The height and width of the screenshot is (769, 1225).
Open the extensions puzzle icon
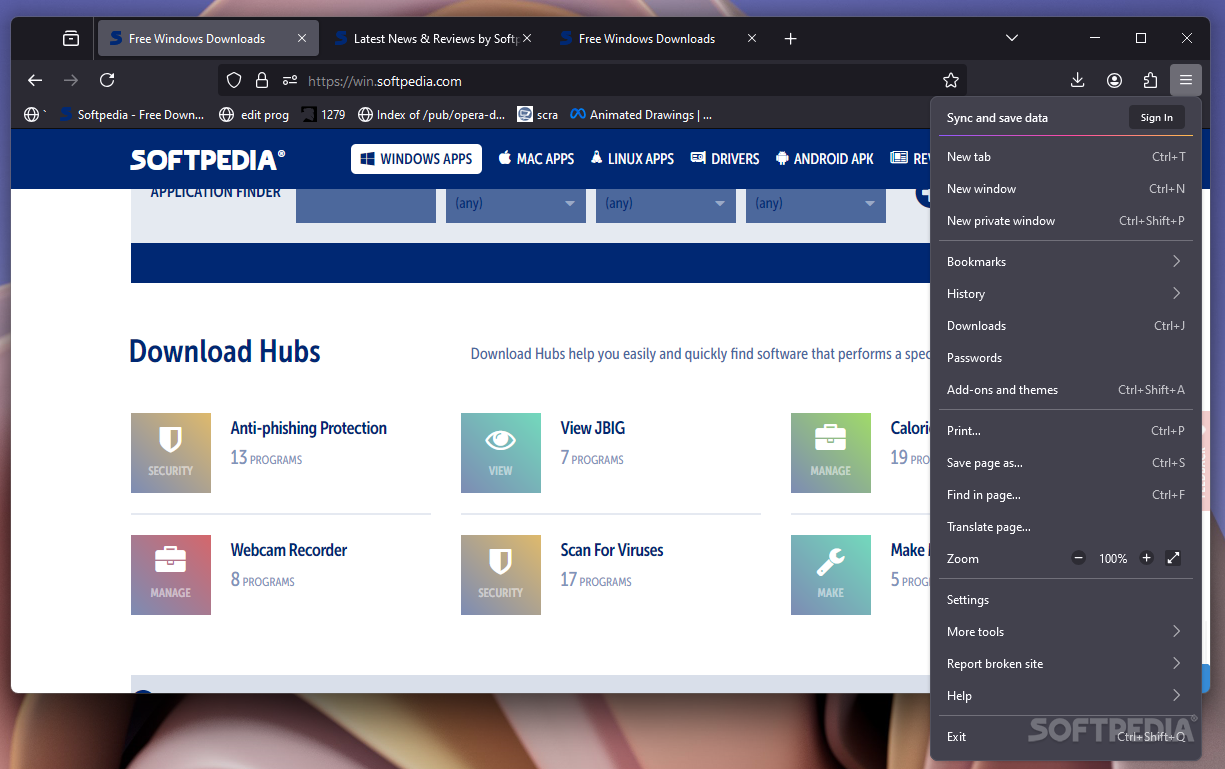coord(1150,80)
